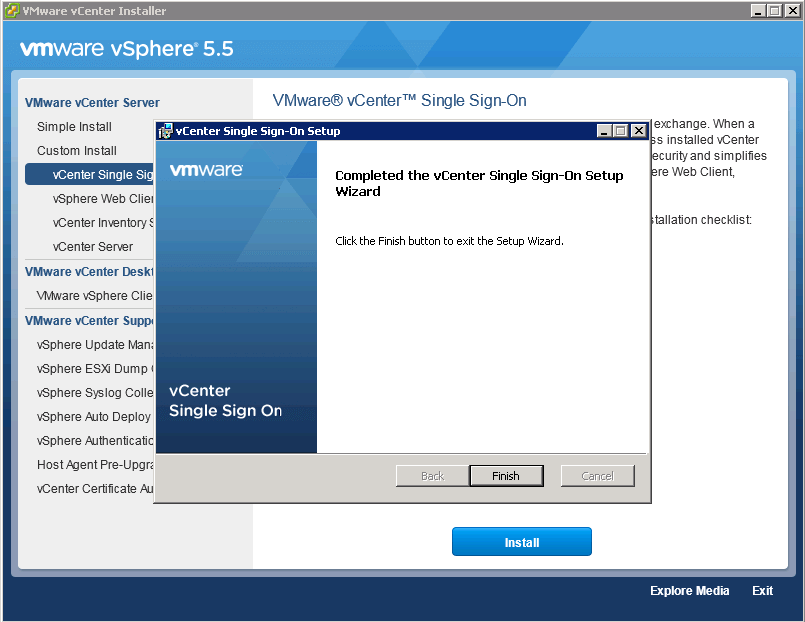Click the 'VMware® vCenter™ Single Sign-On' page title

(x=399, y=101)
